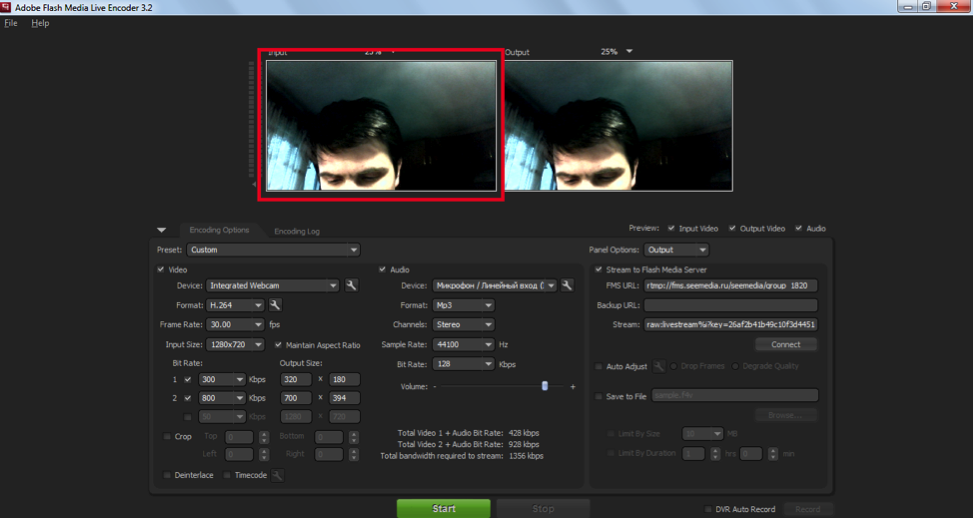
Task: Open Auto Adjust settings wrench
Action: click(658, 366)
